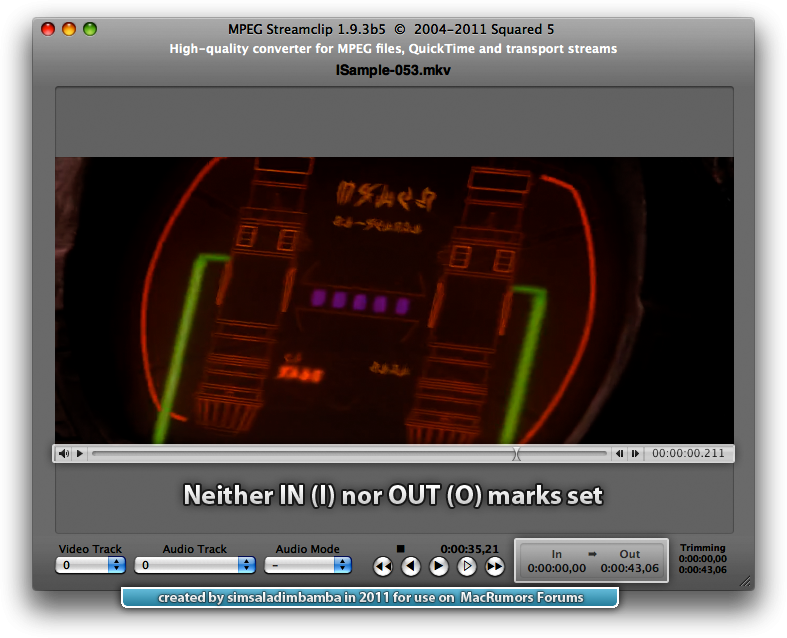The height and width of the screenshot is (638, 787).
Task: Click the Trimming duration readout
Action: click(703, 559)
